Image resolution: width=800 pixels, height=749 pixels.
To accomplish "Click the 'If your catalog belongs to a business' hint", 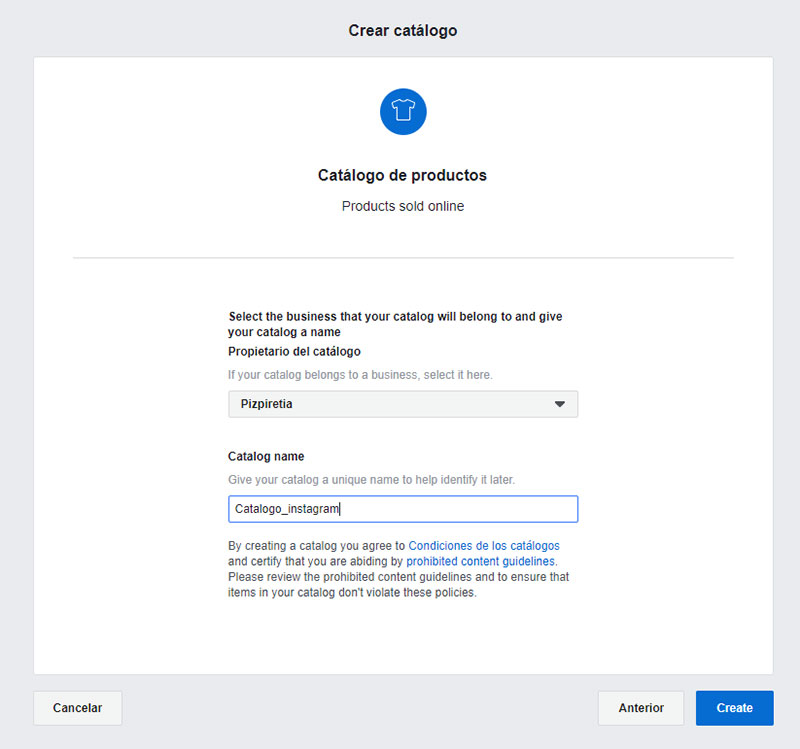I will point(360,375).
